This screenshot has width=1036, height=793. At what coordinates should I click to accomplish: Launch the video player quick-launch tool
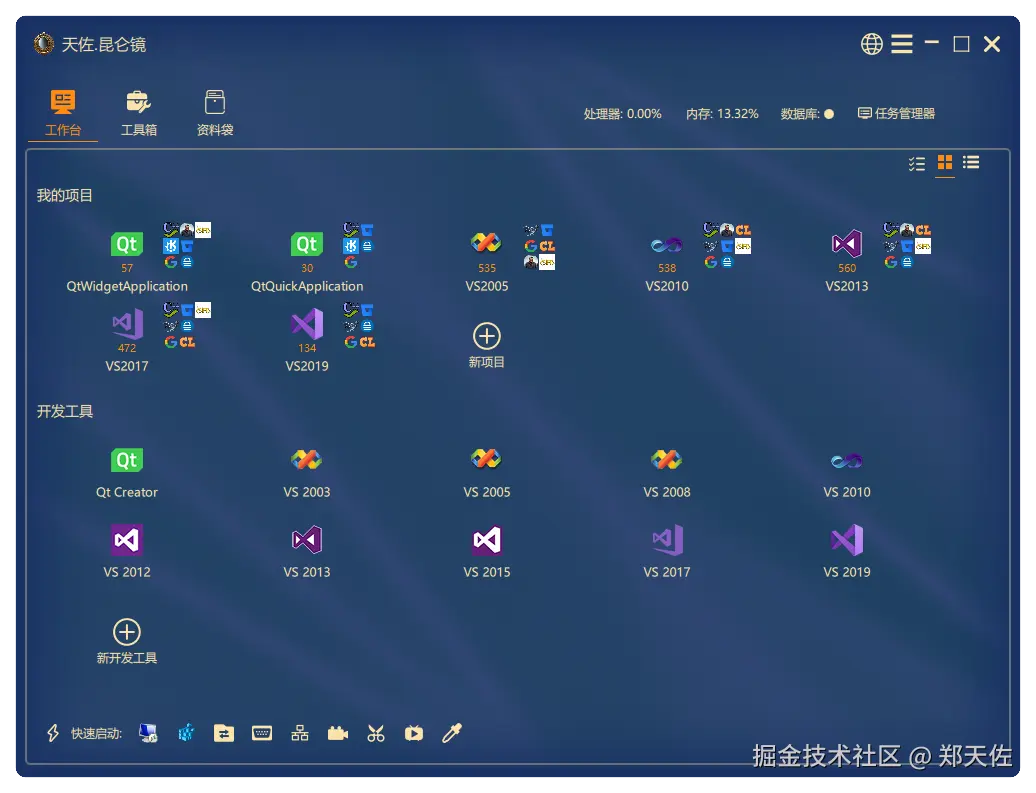(x=414, y=733)
